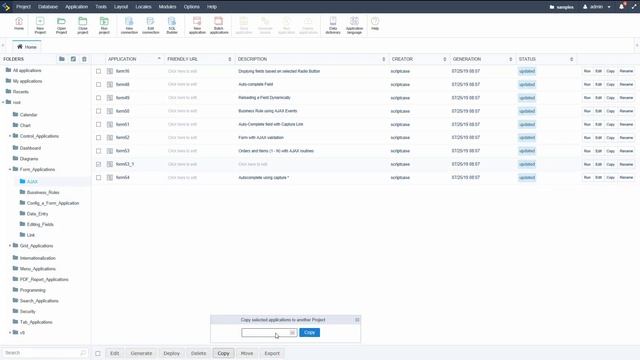Open the Project menu

[x=23, y=7]
